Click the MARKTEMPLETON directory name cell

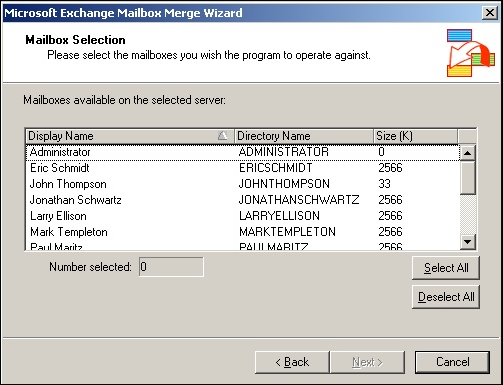pos(287,232)
